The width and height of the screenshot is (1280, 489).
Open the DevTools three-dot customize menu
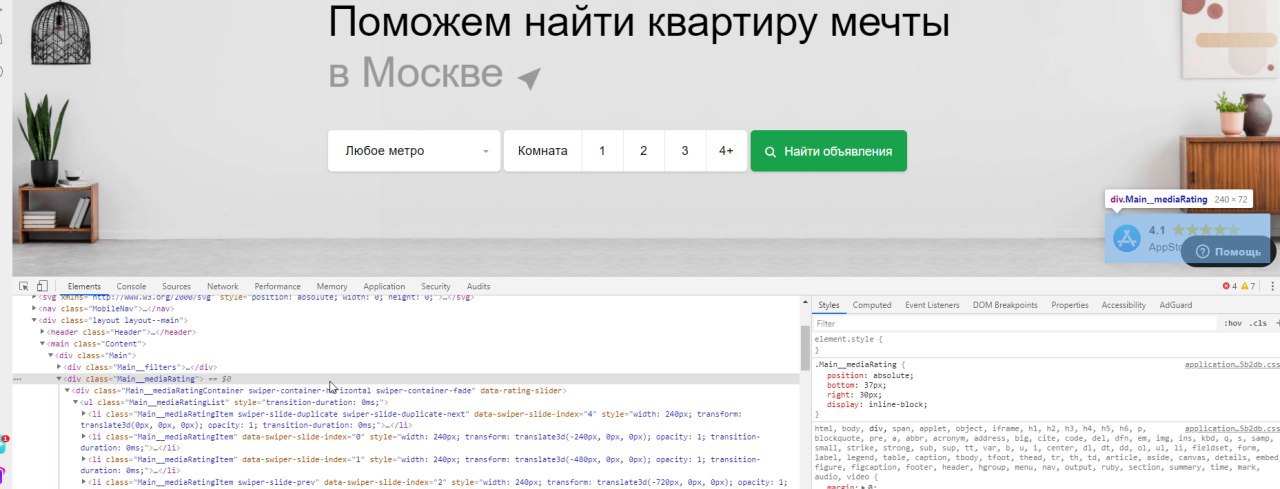pos(1272,286)
